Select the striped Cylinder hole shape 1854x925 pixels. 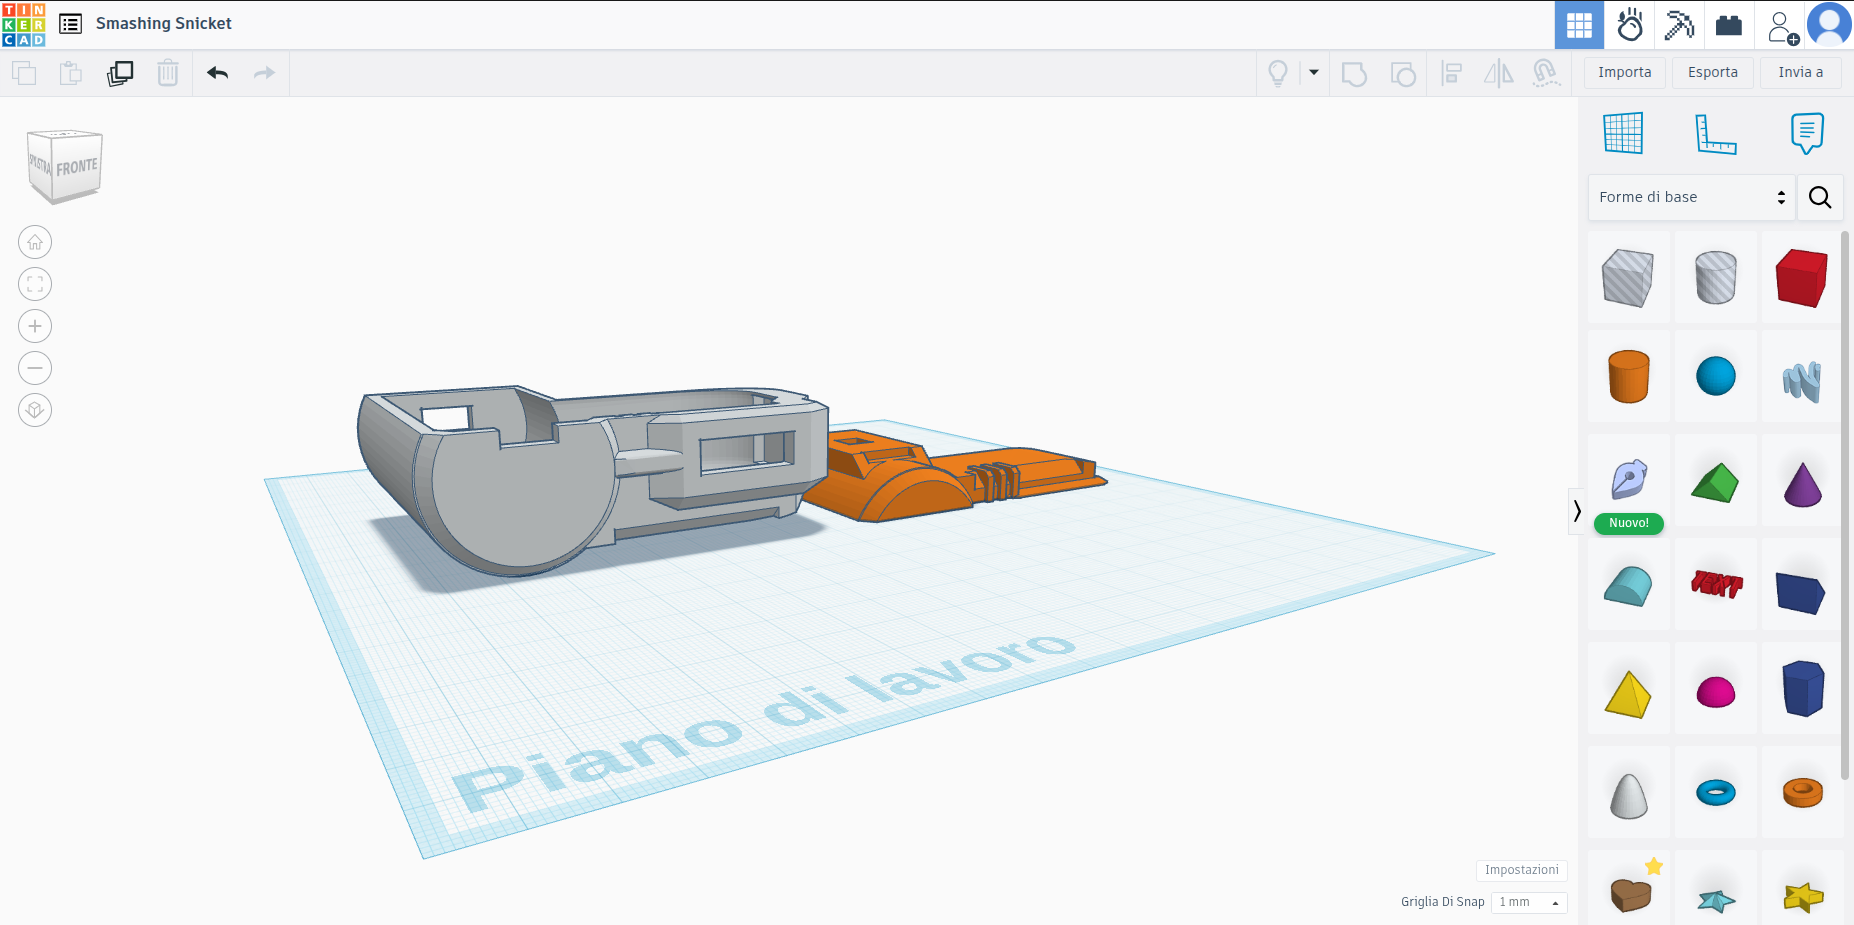coord(1716,278)
